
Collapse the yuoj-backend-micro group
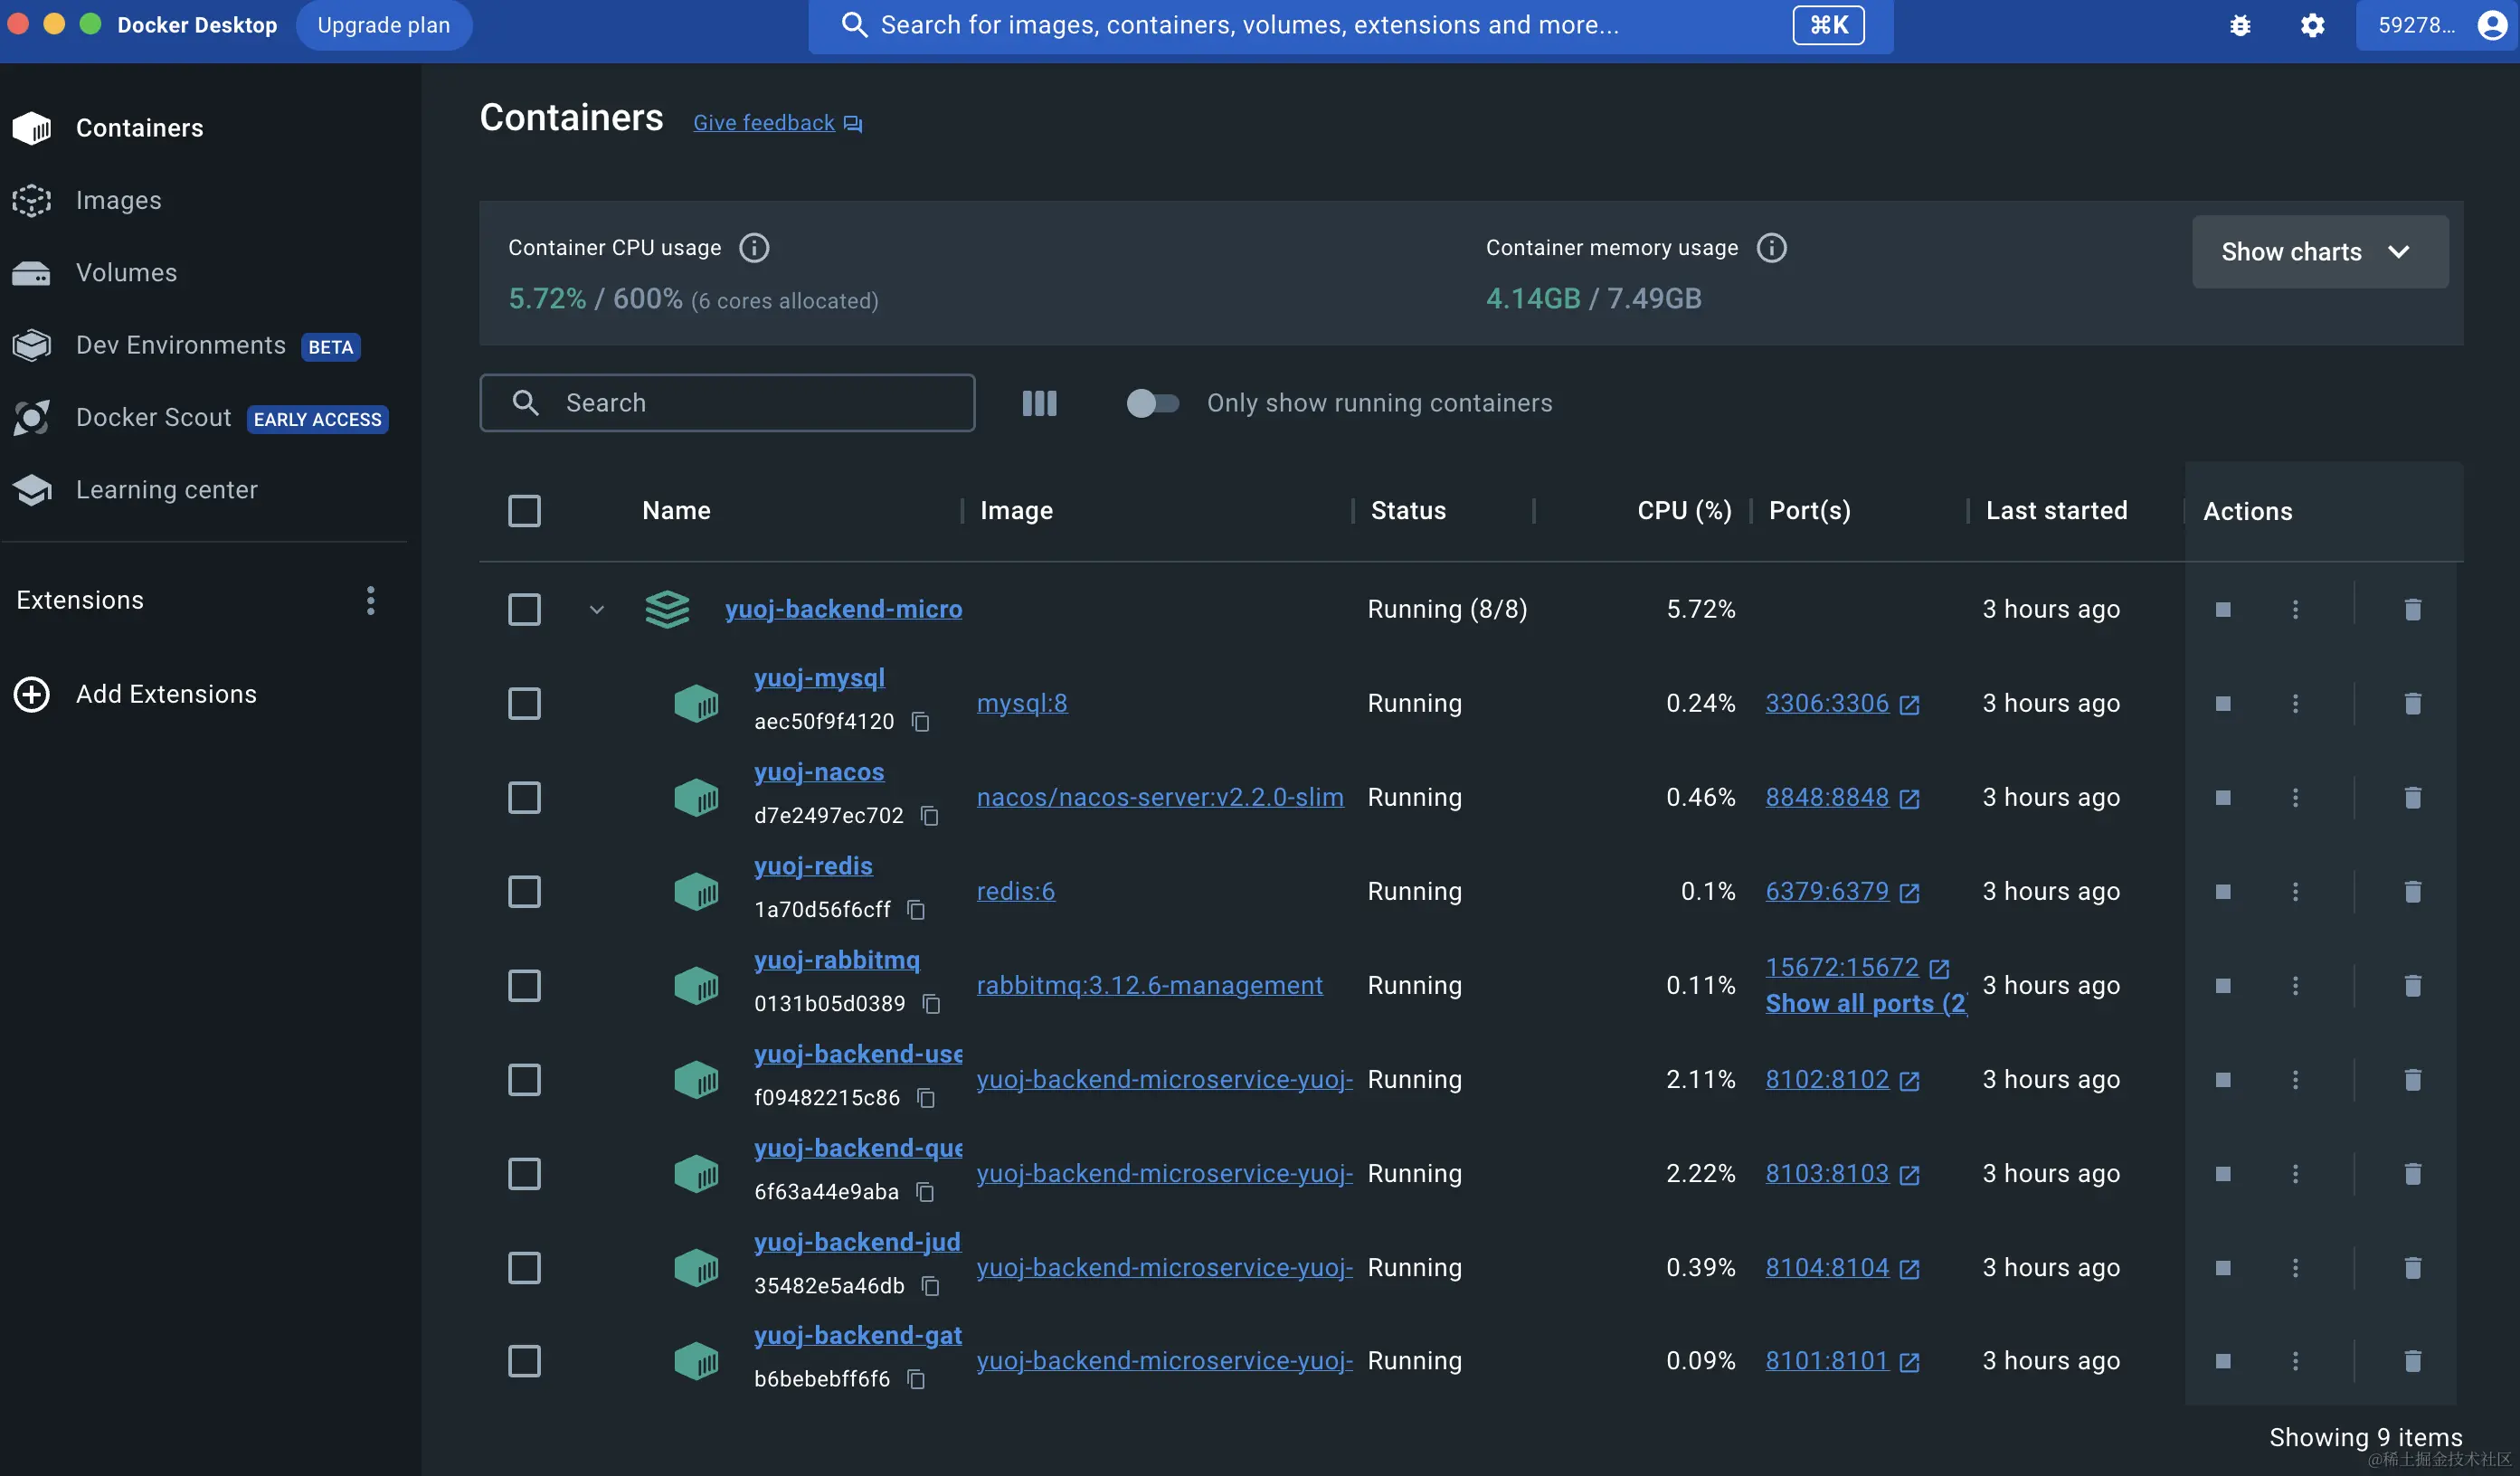(x=597, y=610)
